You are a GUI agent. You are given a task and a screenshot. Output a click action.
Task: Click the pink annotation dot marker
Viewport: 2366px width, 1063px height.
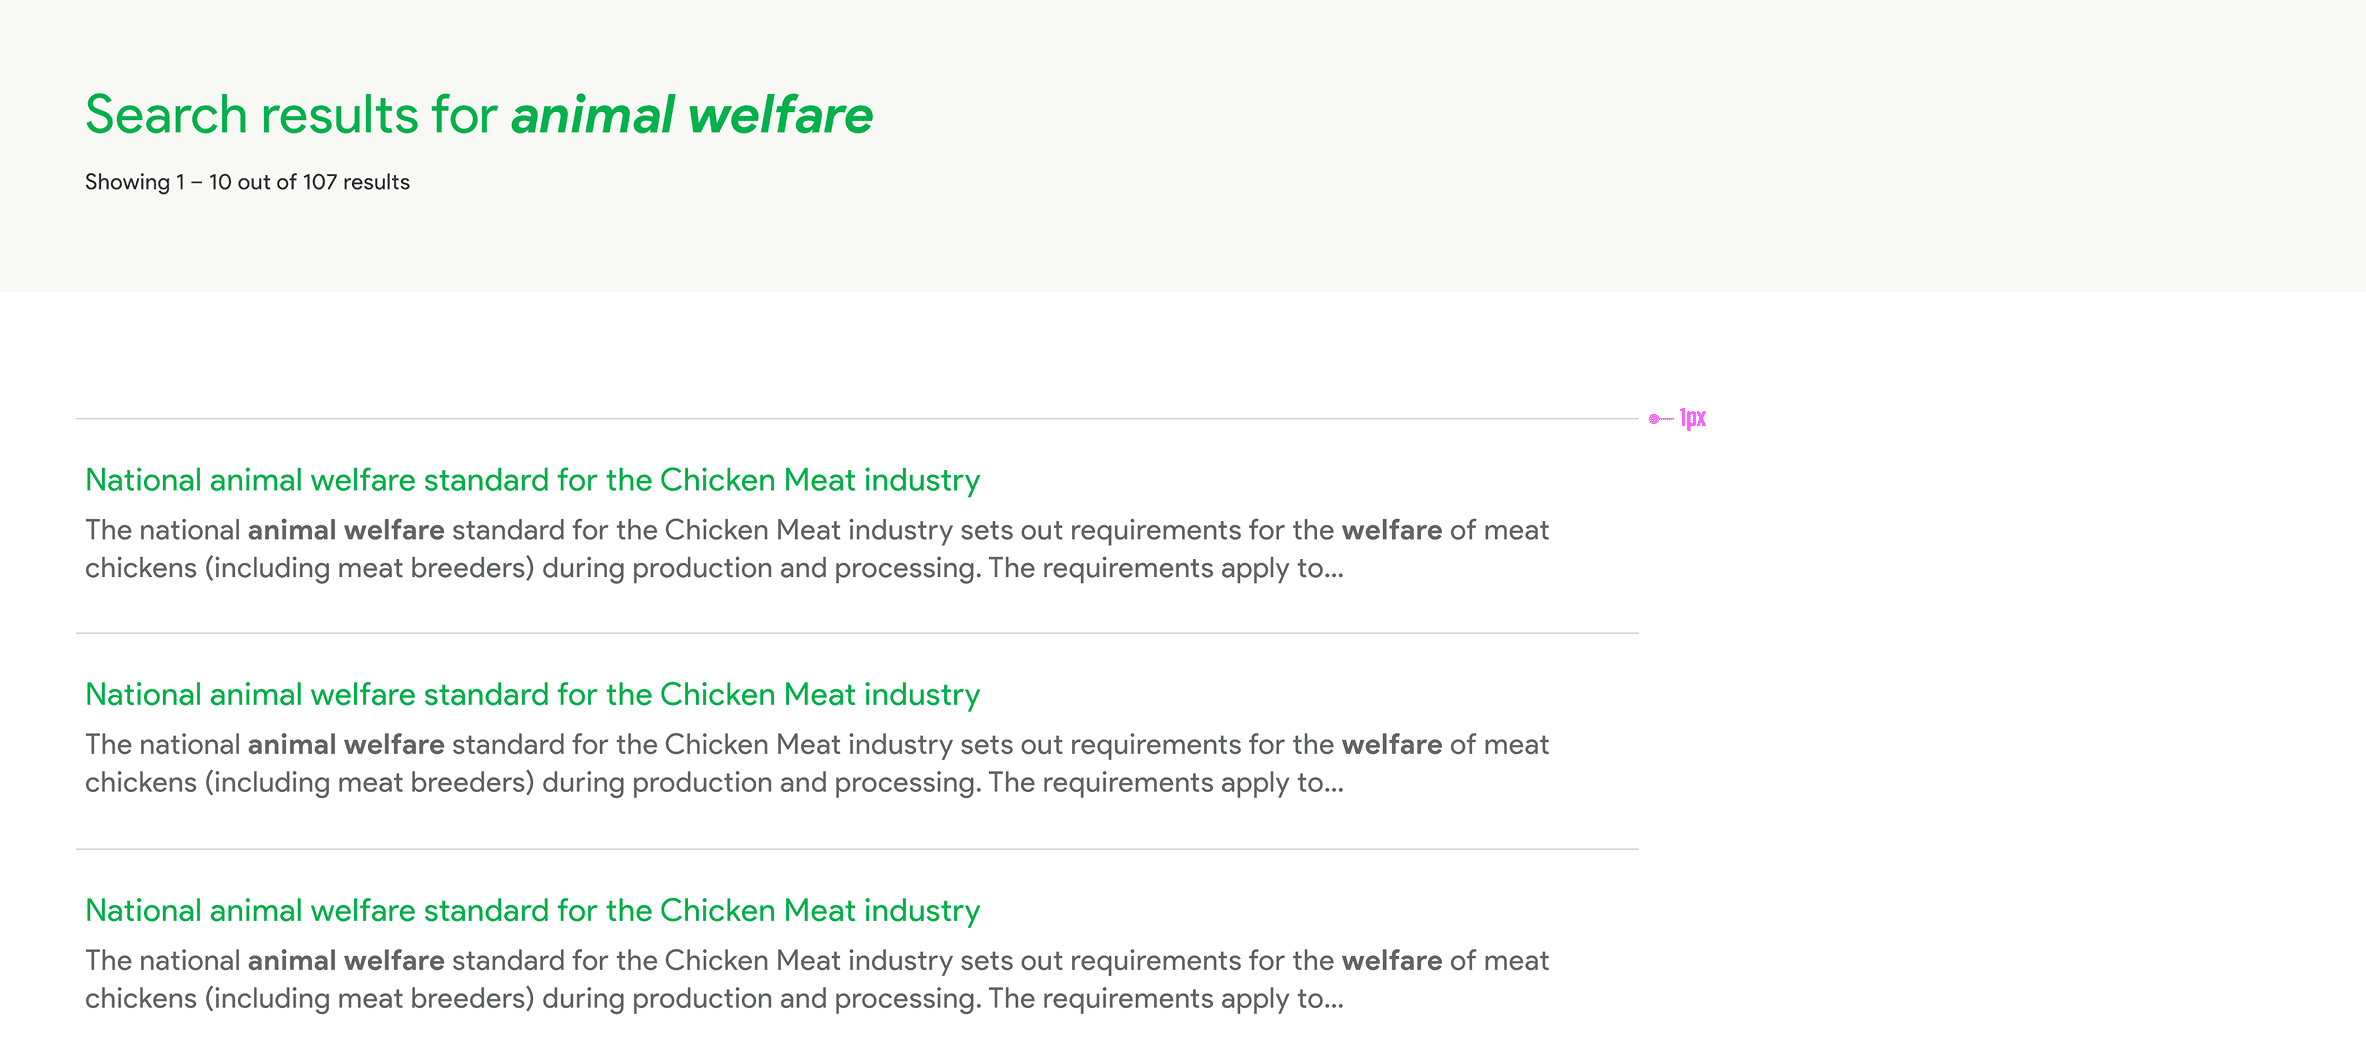click(x=1654, y=419)
